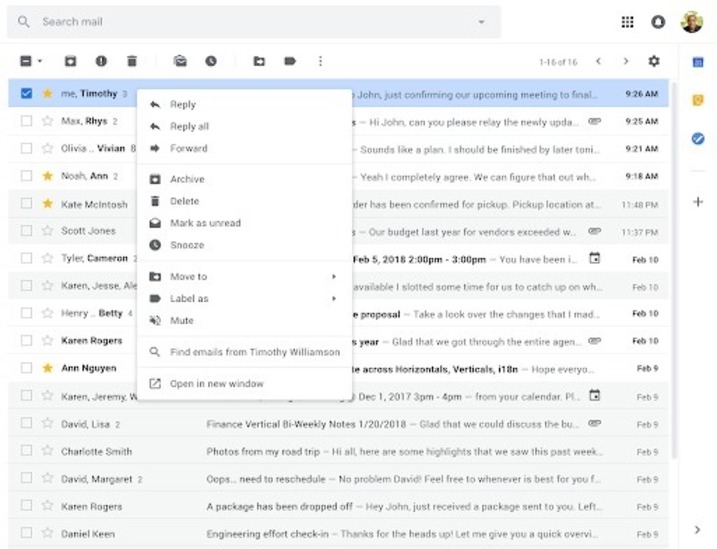
Task: Uncheck the me, Timothy conversation checkbox
Action: [x=27, y=94]
